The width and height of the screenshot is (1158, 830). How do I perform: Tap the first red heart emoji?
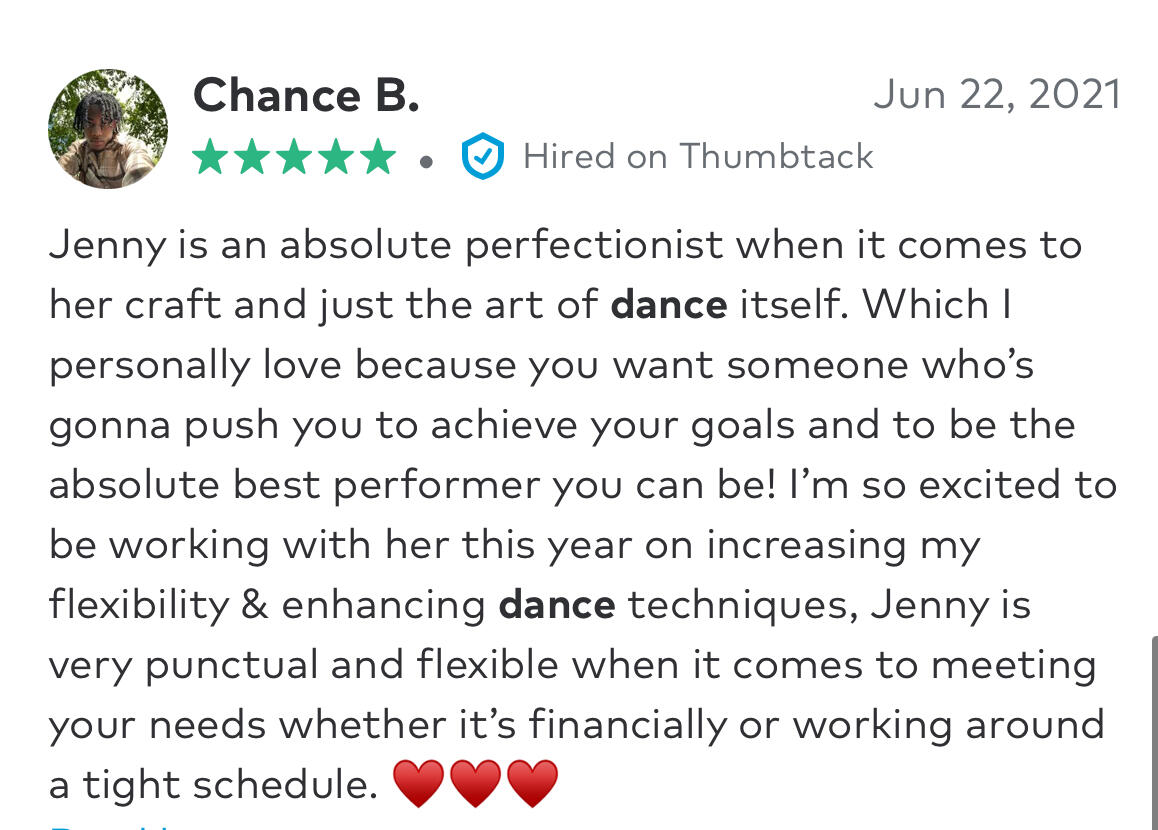(x=418, y=783)
